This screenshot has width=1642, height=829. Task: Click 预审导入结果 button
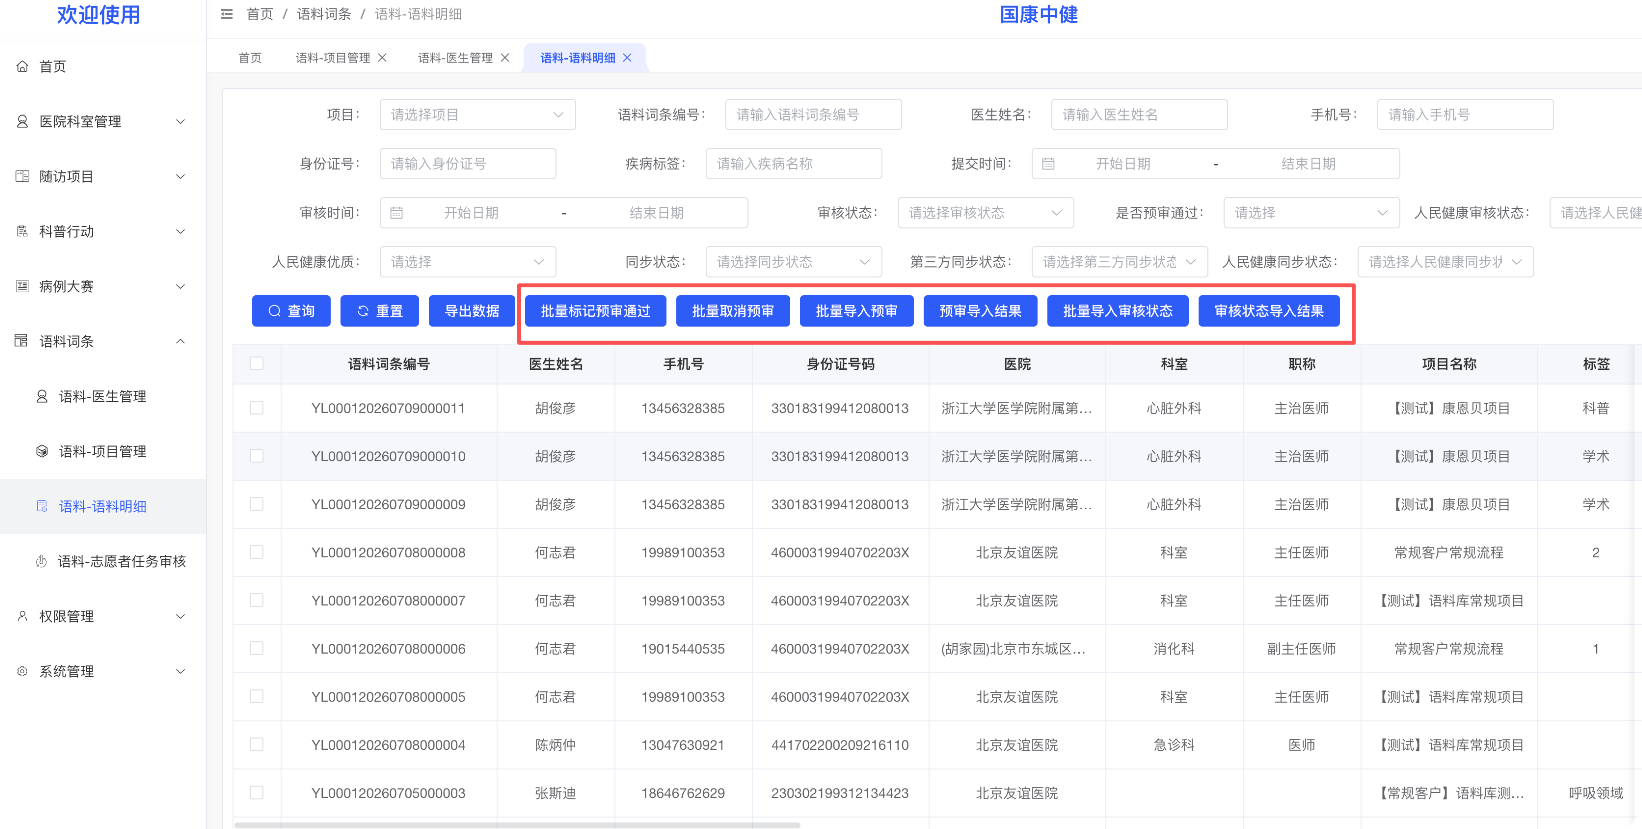[980, 311]
